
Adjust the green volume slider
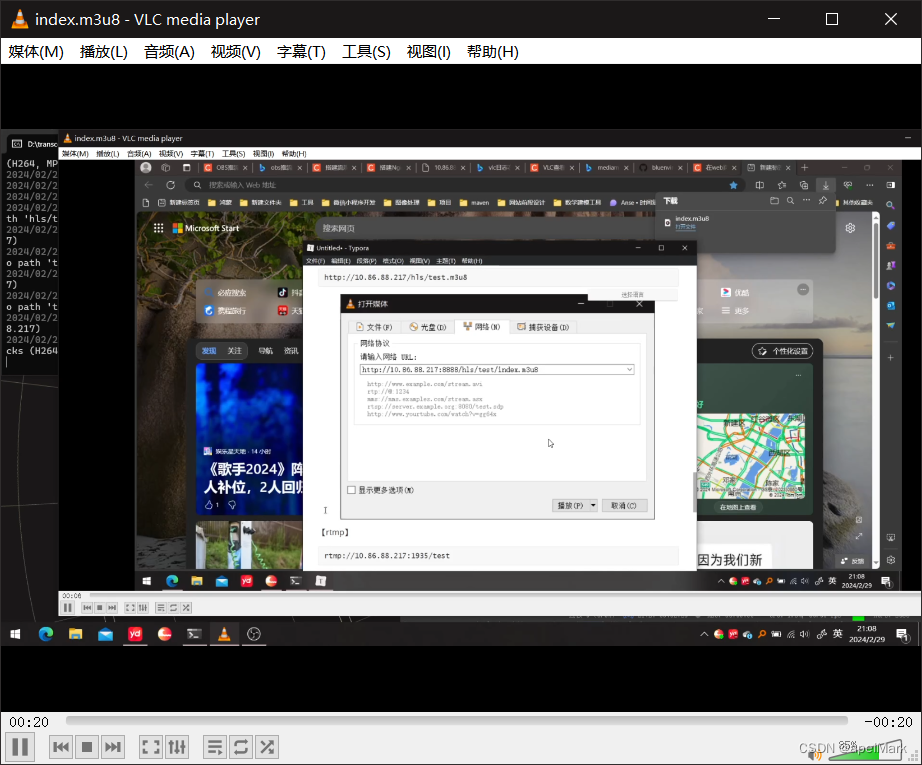tap(864, 751)
